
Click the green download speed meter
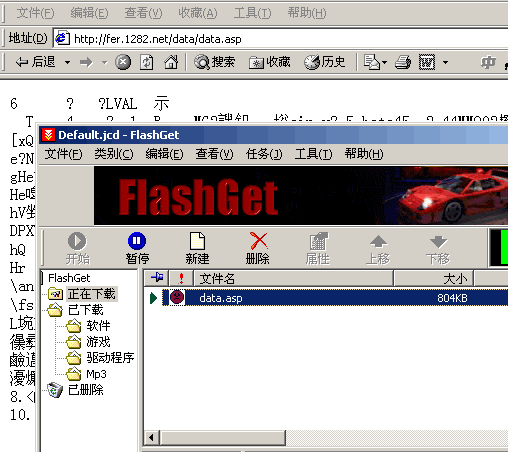(499, 248)
